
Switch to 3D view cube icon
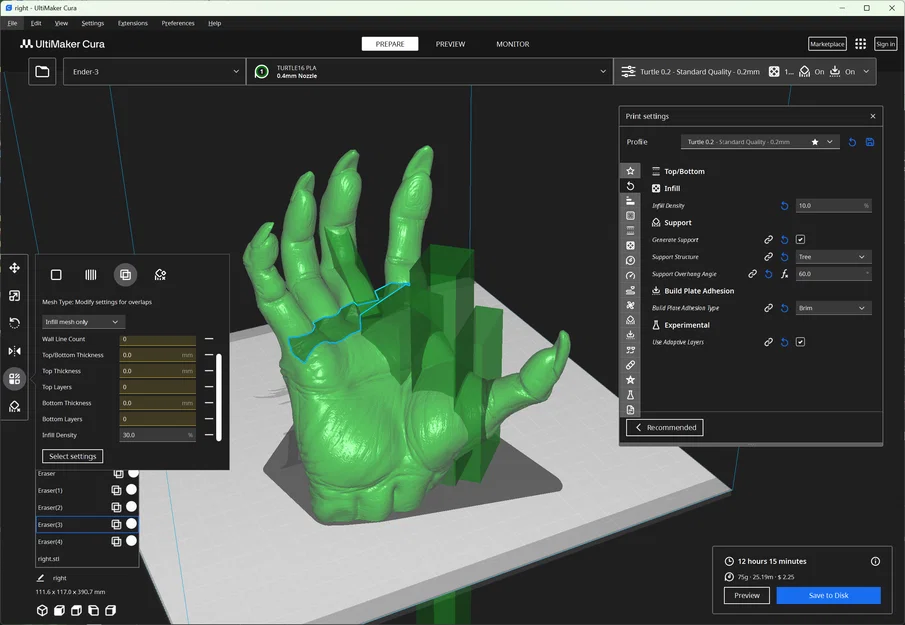point(42,610)
